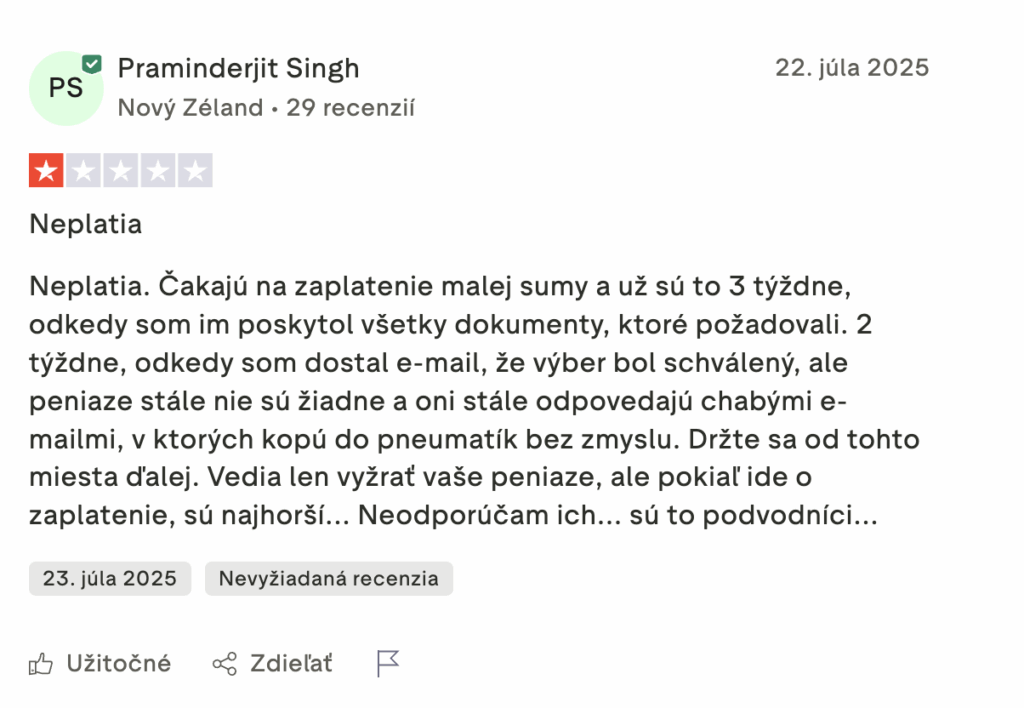This screenshot has width=1024, height=708.
Task: Click the red first star
Action: coord(46,171)
